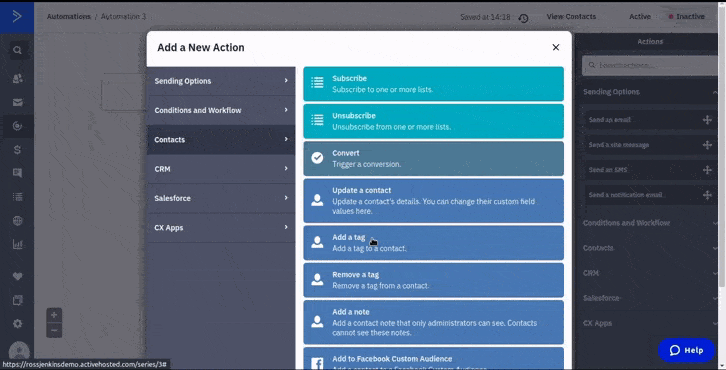Open the pages icon above settings gear

click(x=18, y=300)
